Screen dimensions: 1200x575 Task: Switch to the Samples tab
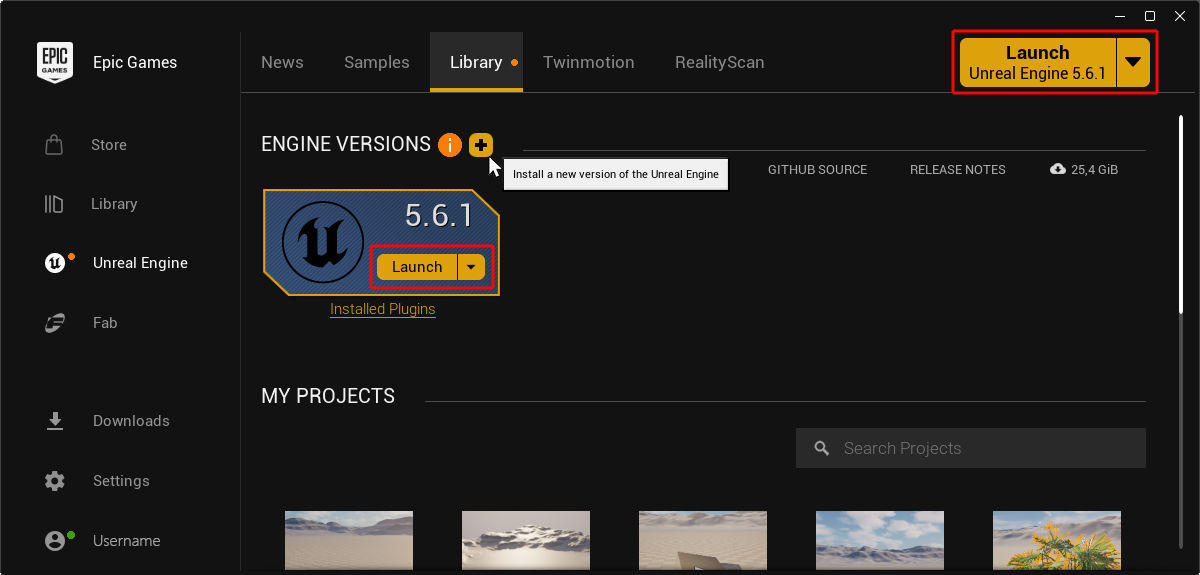point(376,62)
